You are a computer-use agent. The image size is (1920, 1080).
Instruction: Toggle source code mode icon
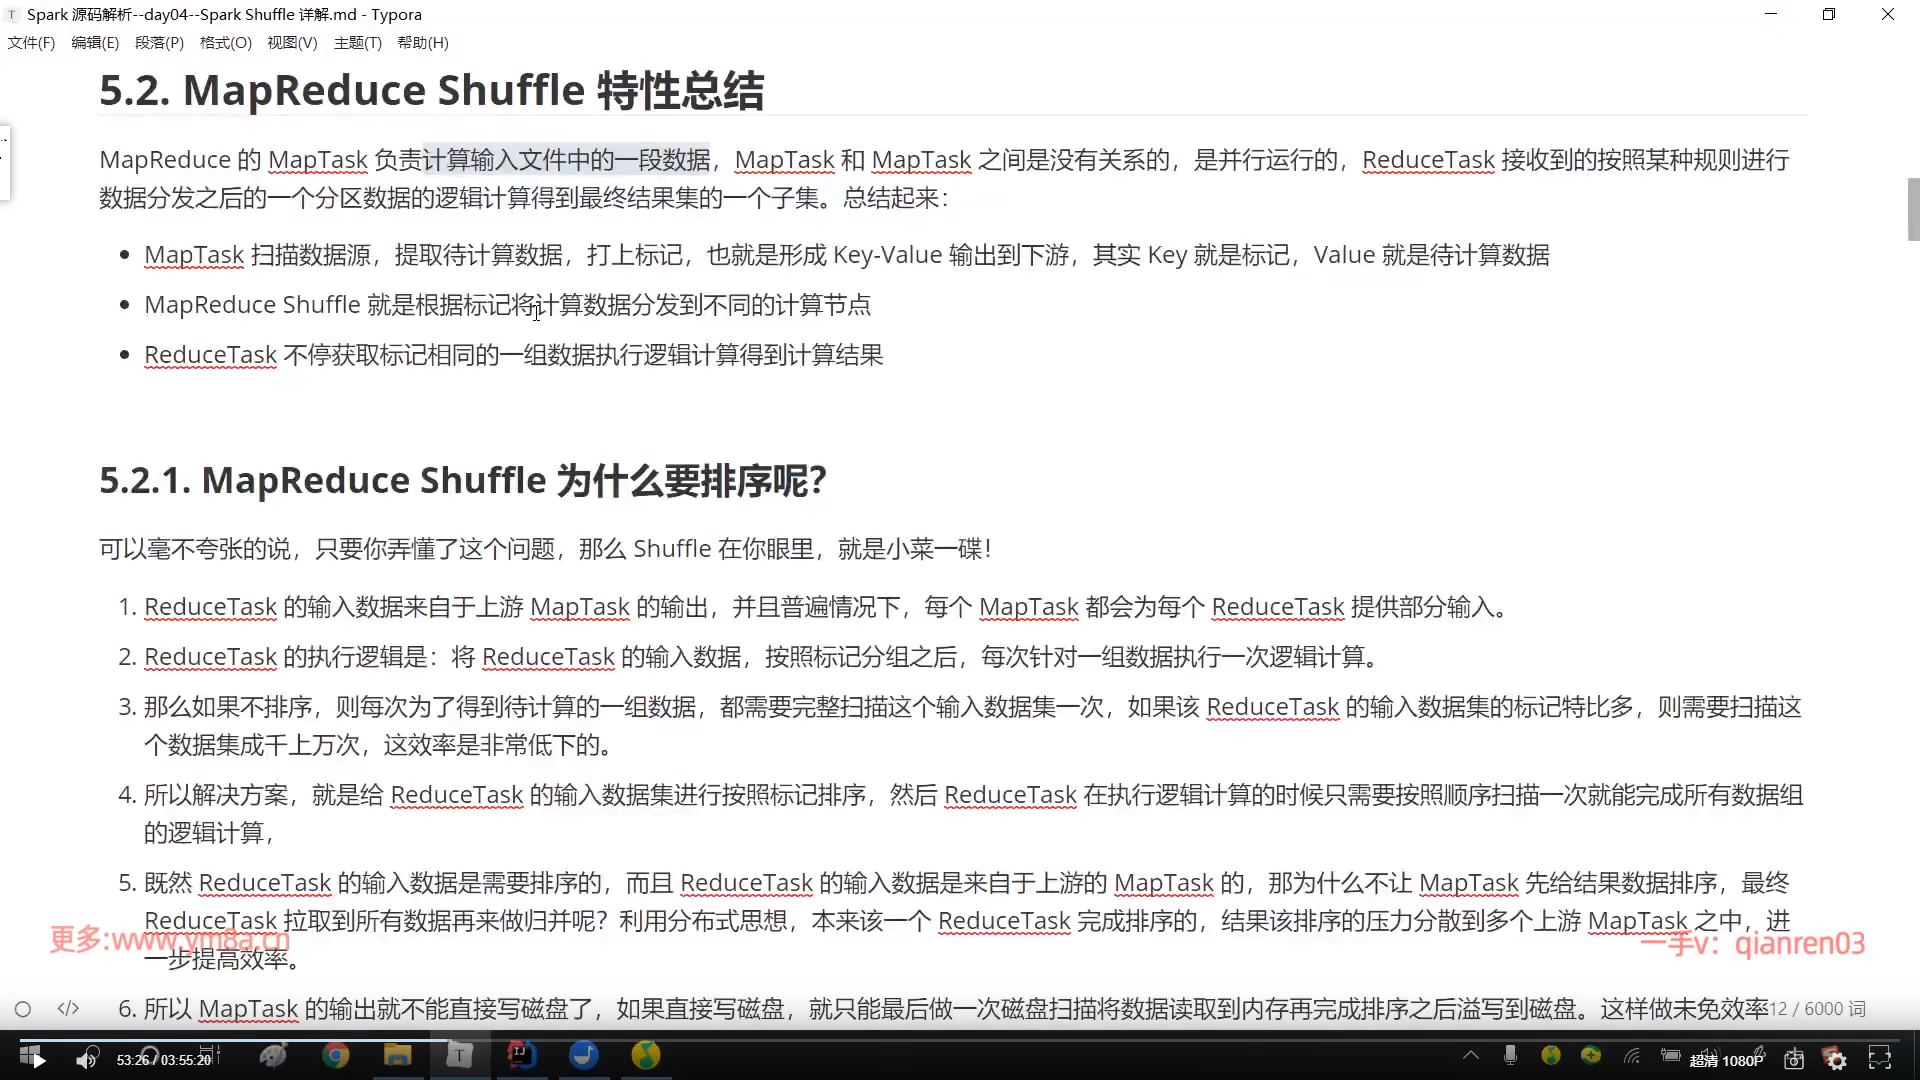pos(68,1009)
